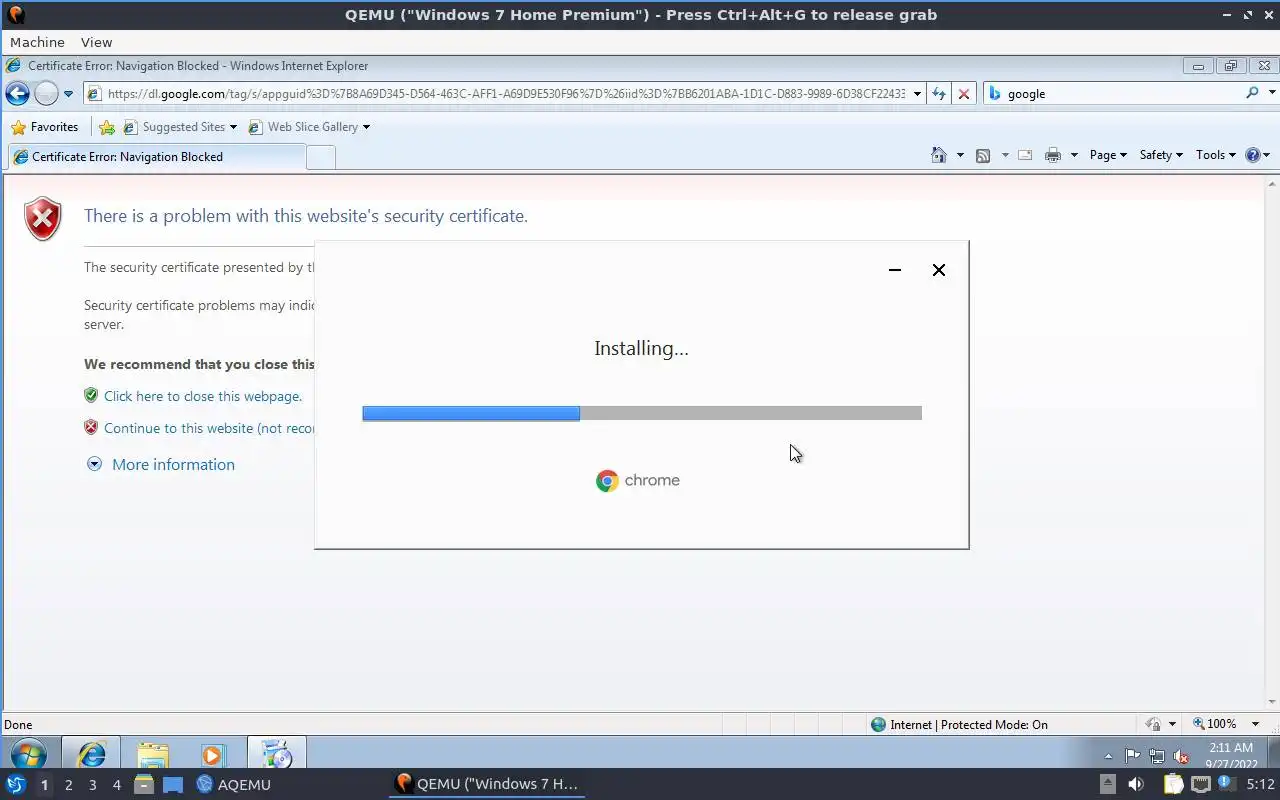
Task: Open the Tools menu
Action: 1215,155
